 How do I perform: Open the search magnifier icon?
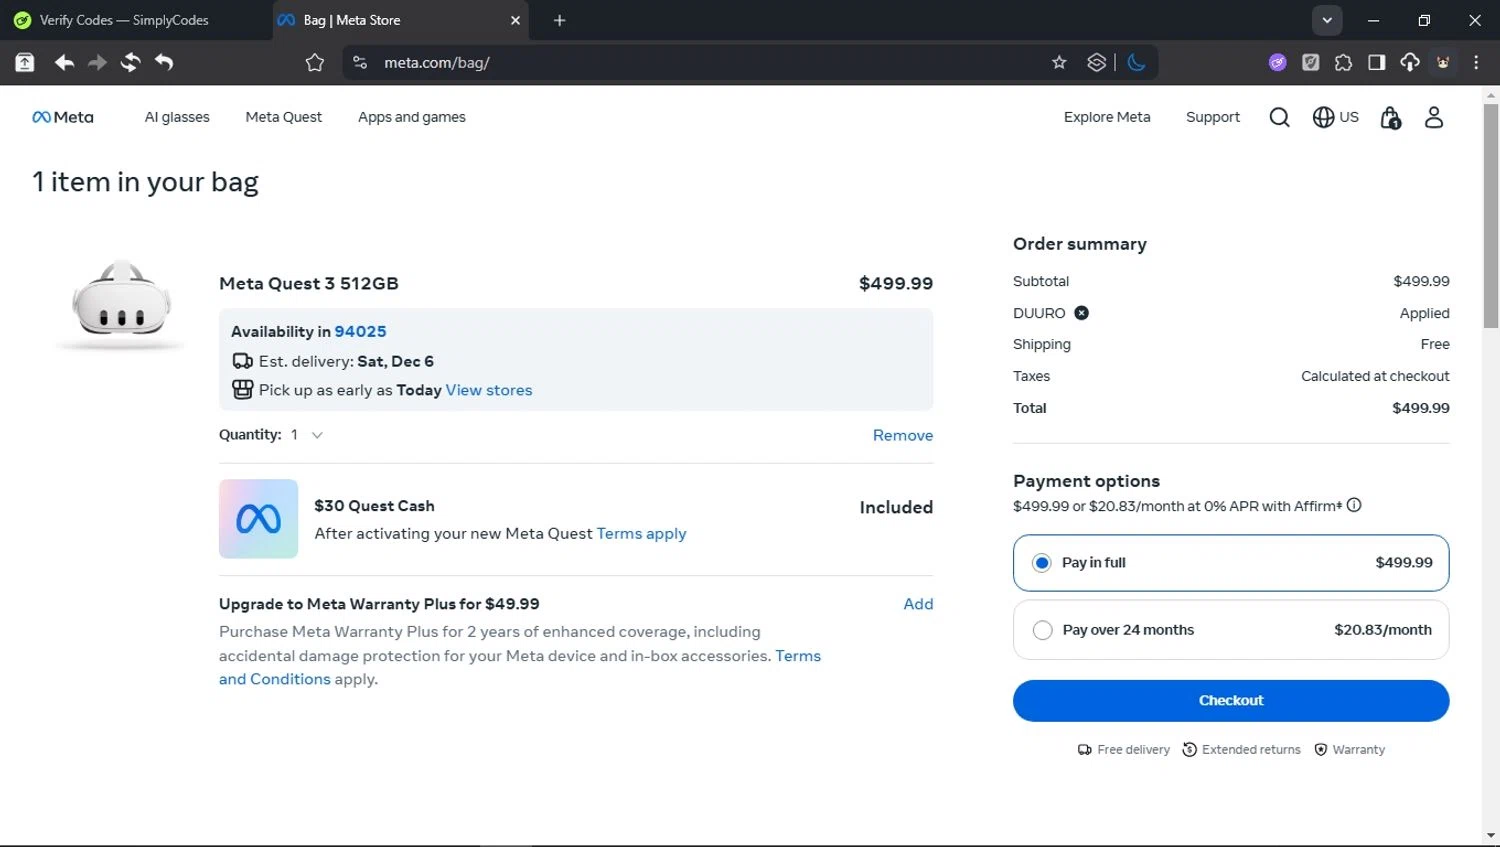[x=1279, y=117]
